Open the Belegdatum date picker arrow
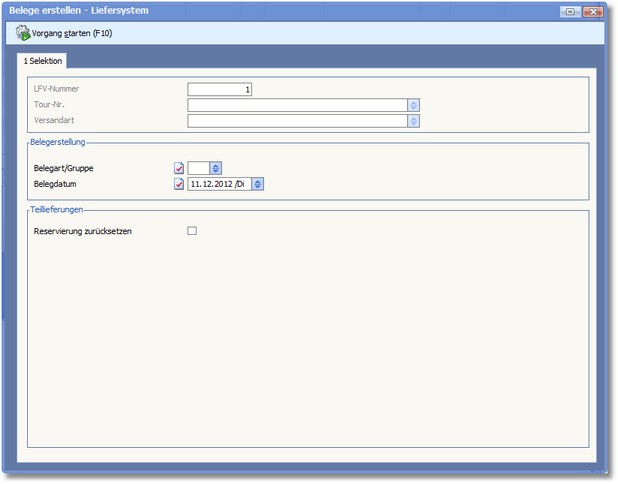618x484 pixels. pos(257,184)
